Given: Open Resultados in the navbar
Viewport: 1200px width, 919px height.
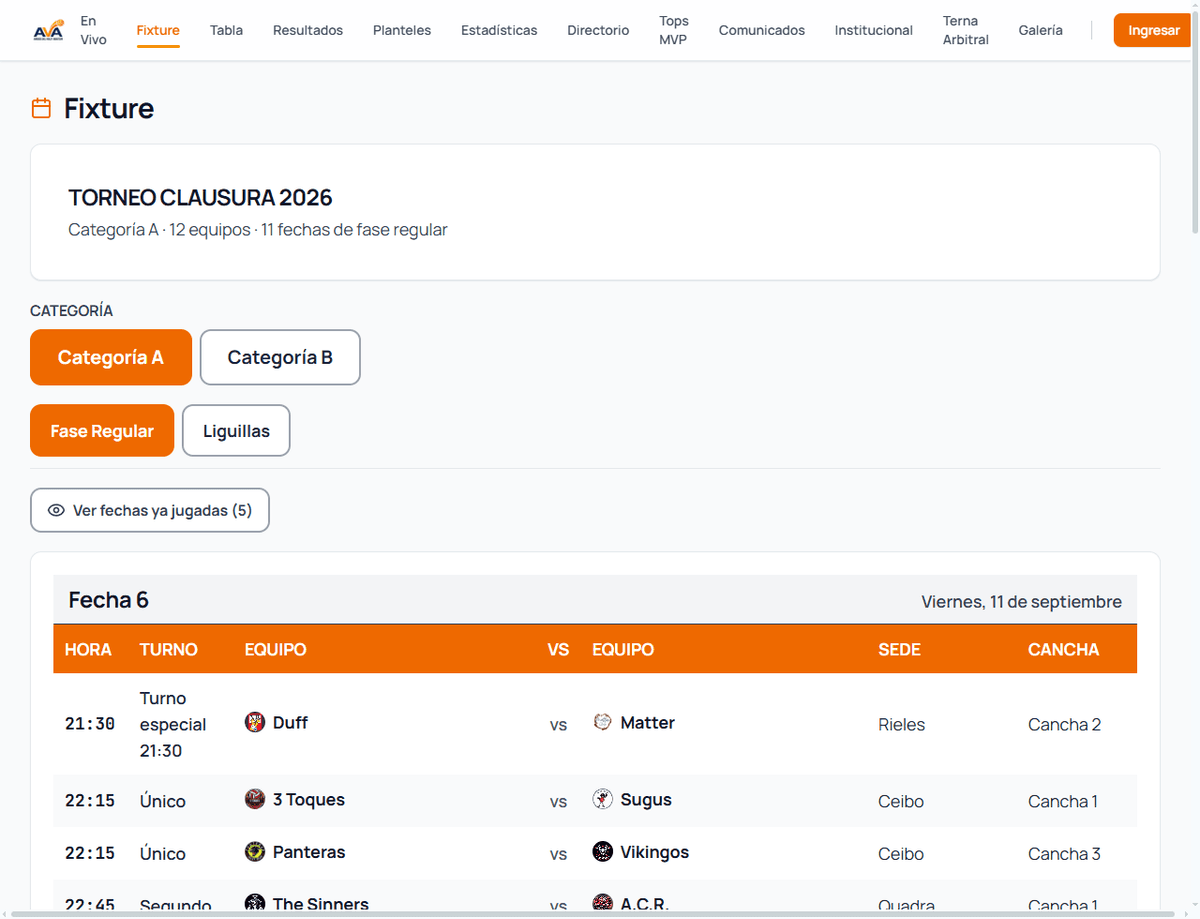Looking at the screenshot, I should 308,30.
